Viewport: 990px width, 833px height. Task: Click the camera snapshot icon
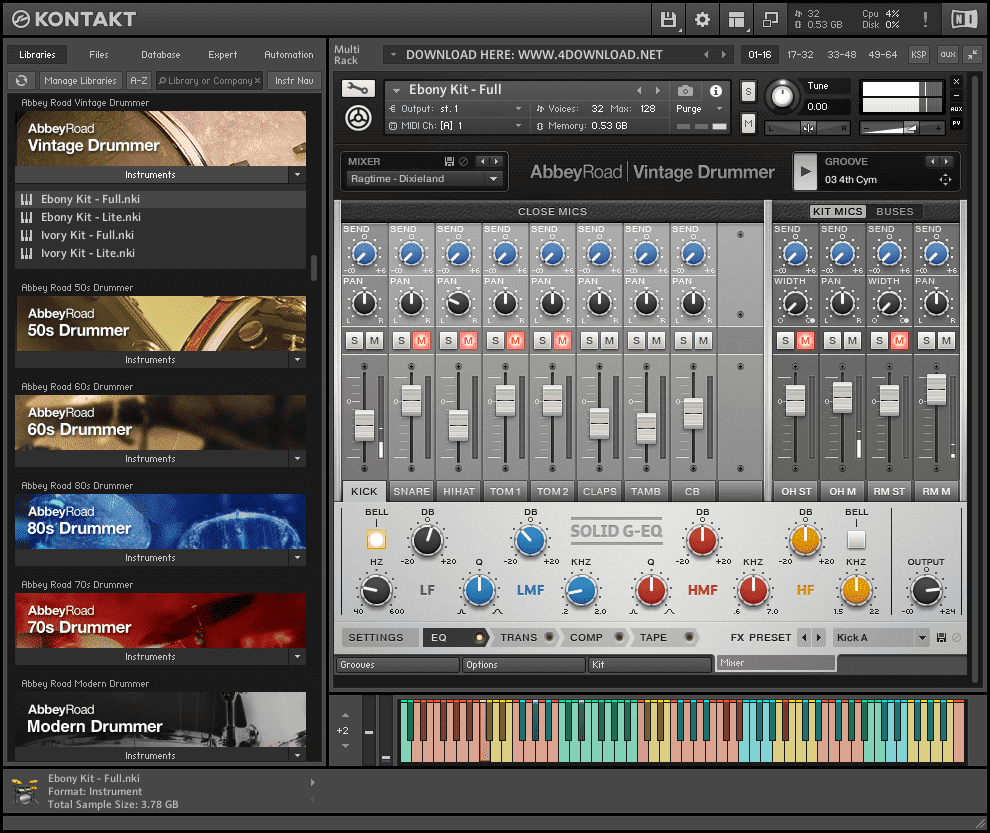[x=685, y=90]
